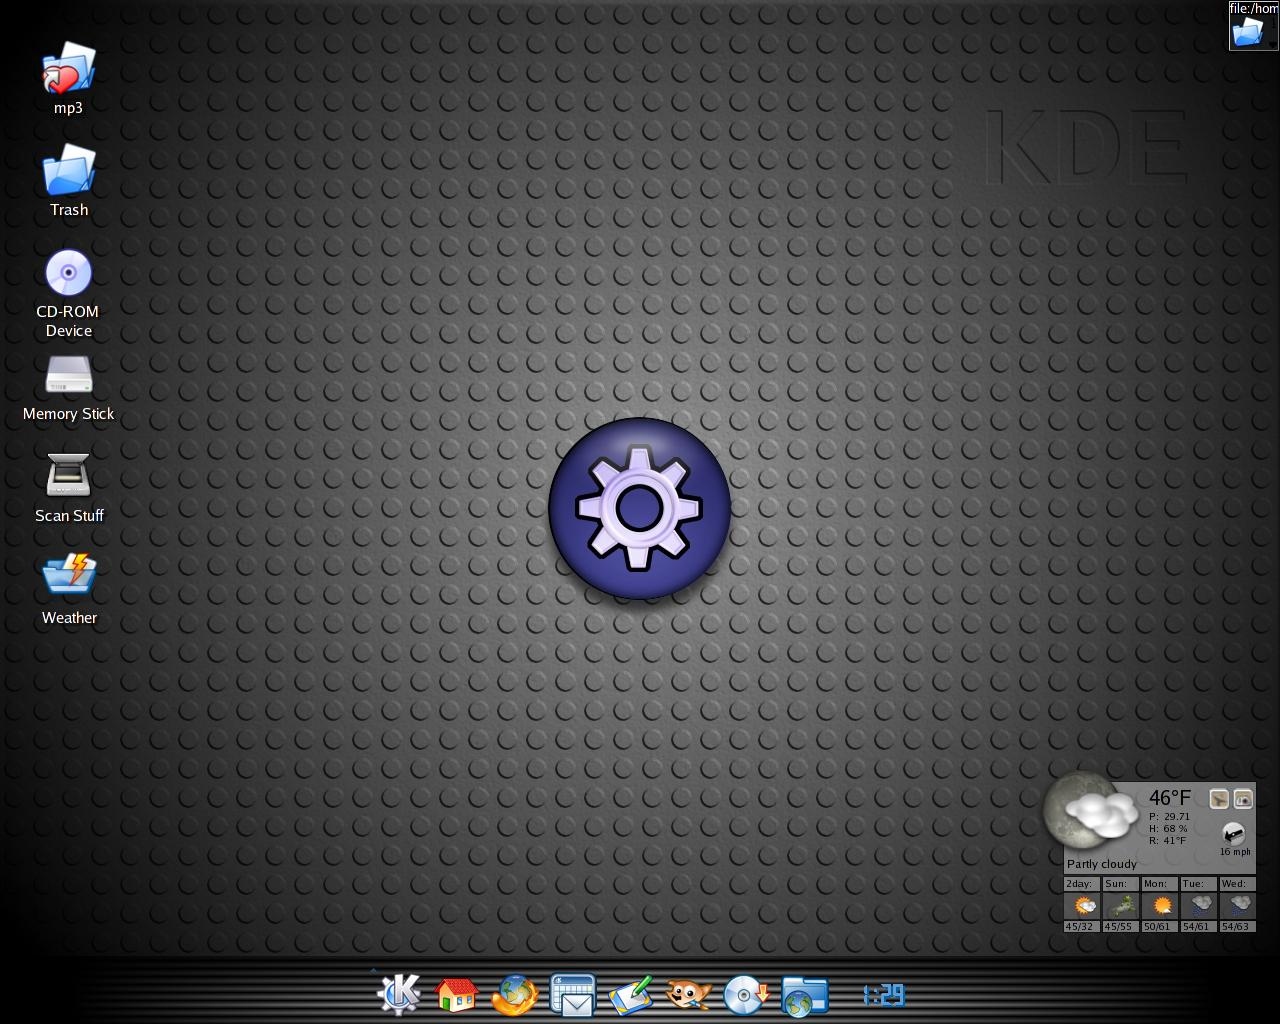
Task: Launch the notepad with green pen icon
Action: [x=631, y=996]
